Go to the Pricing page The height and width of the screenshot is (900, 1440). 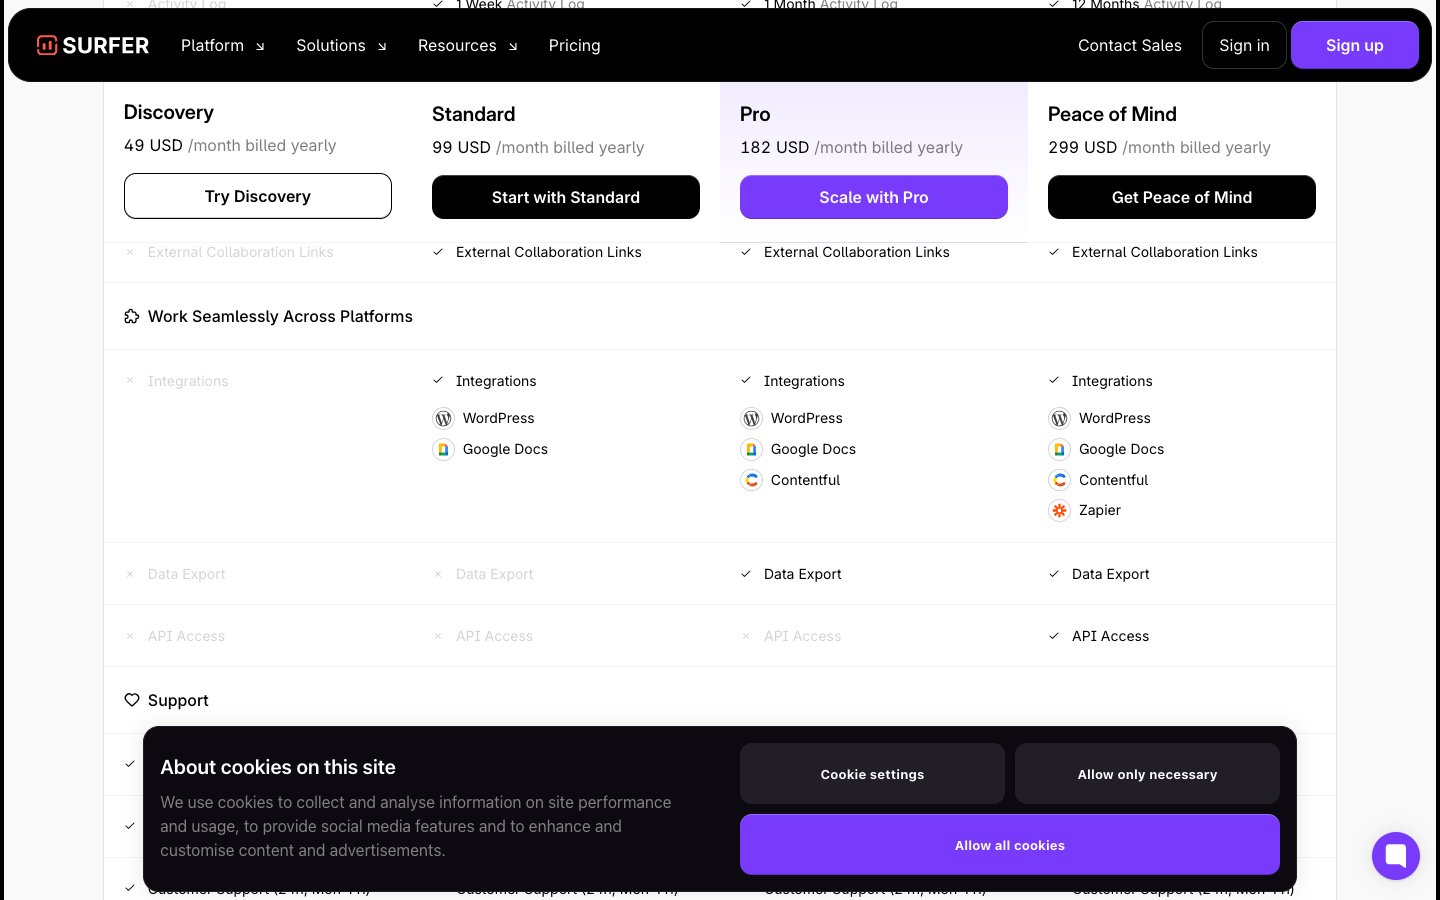click(x=574, y=46)
